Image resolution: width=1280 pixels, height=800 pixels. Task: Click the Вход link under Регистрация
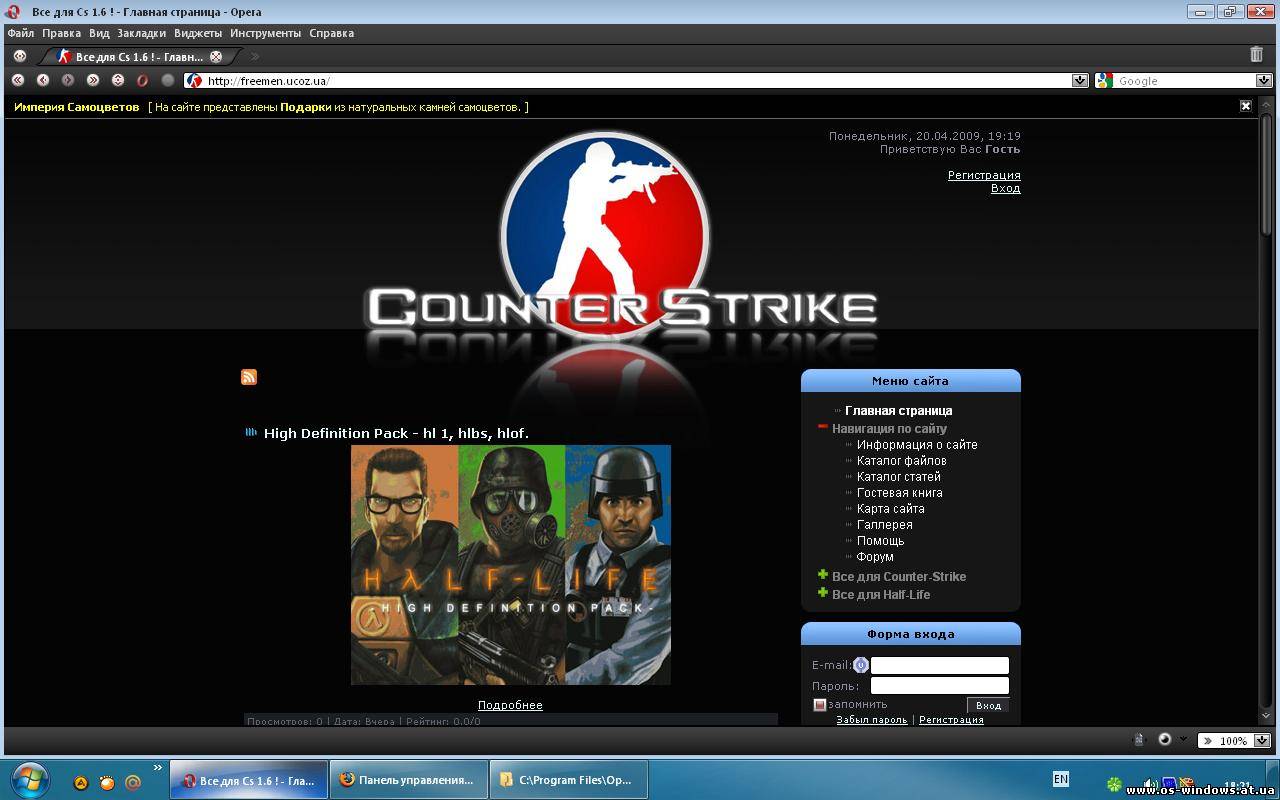pos(1006,188)
